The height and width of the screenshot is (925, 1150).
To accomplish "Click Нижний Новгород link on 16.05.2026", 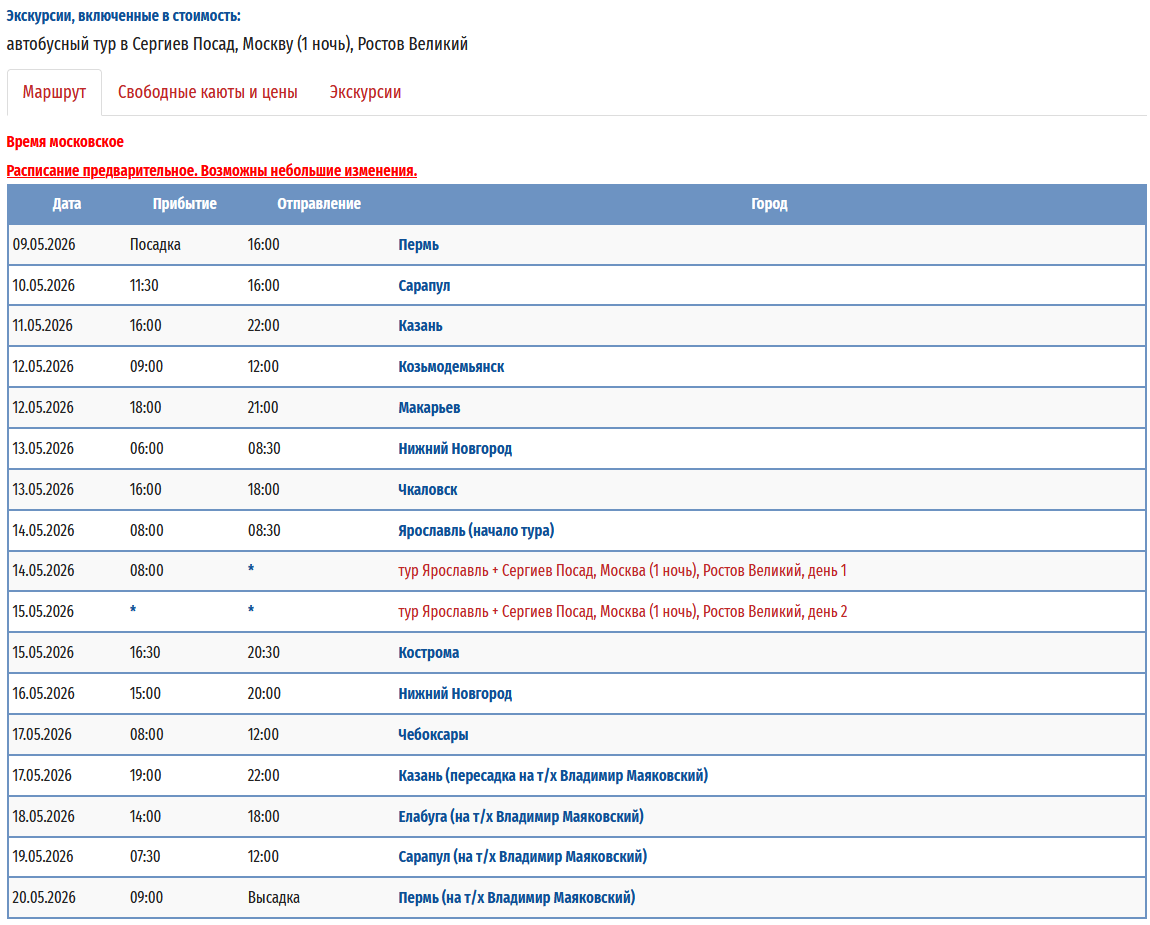I will click(455, 694).
